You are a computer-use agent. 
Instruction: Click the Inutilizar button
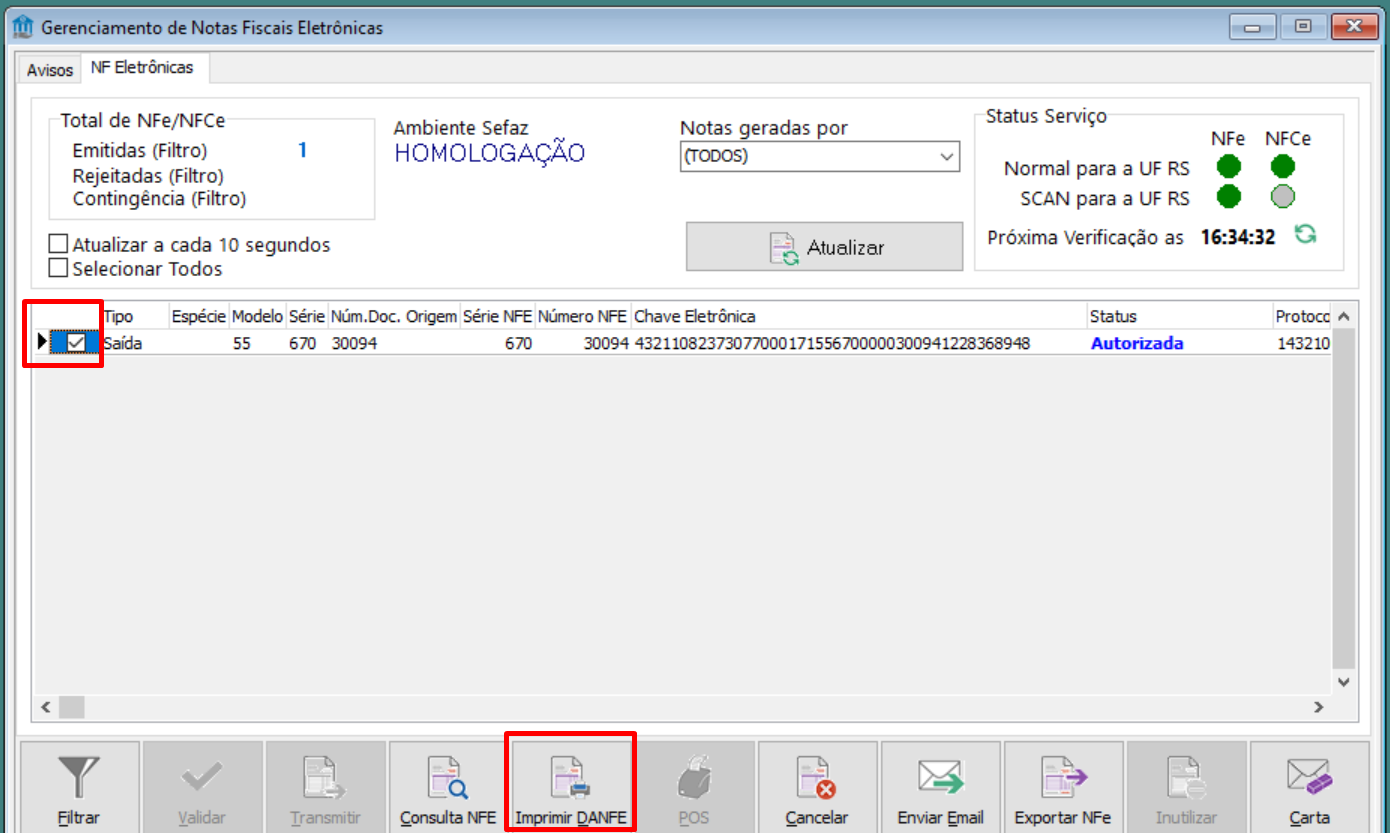click(1186, 787)
